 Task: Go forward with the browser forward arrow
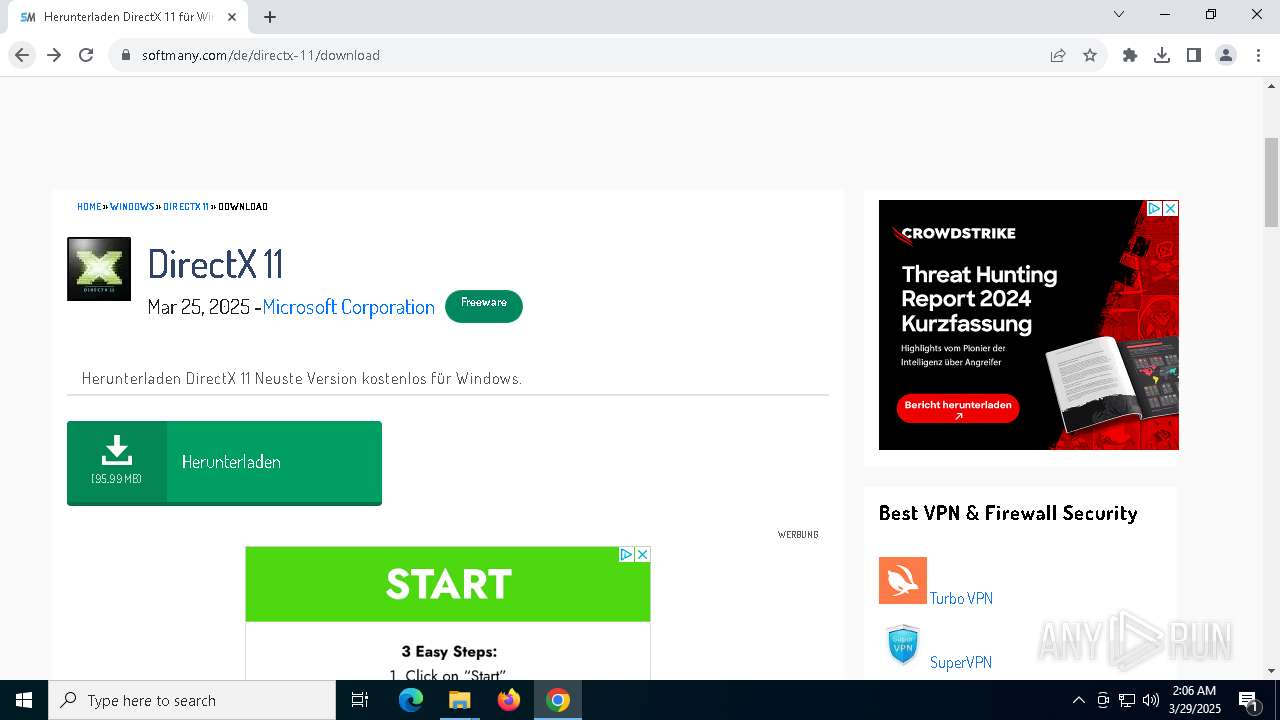click(54, 55)
